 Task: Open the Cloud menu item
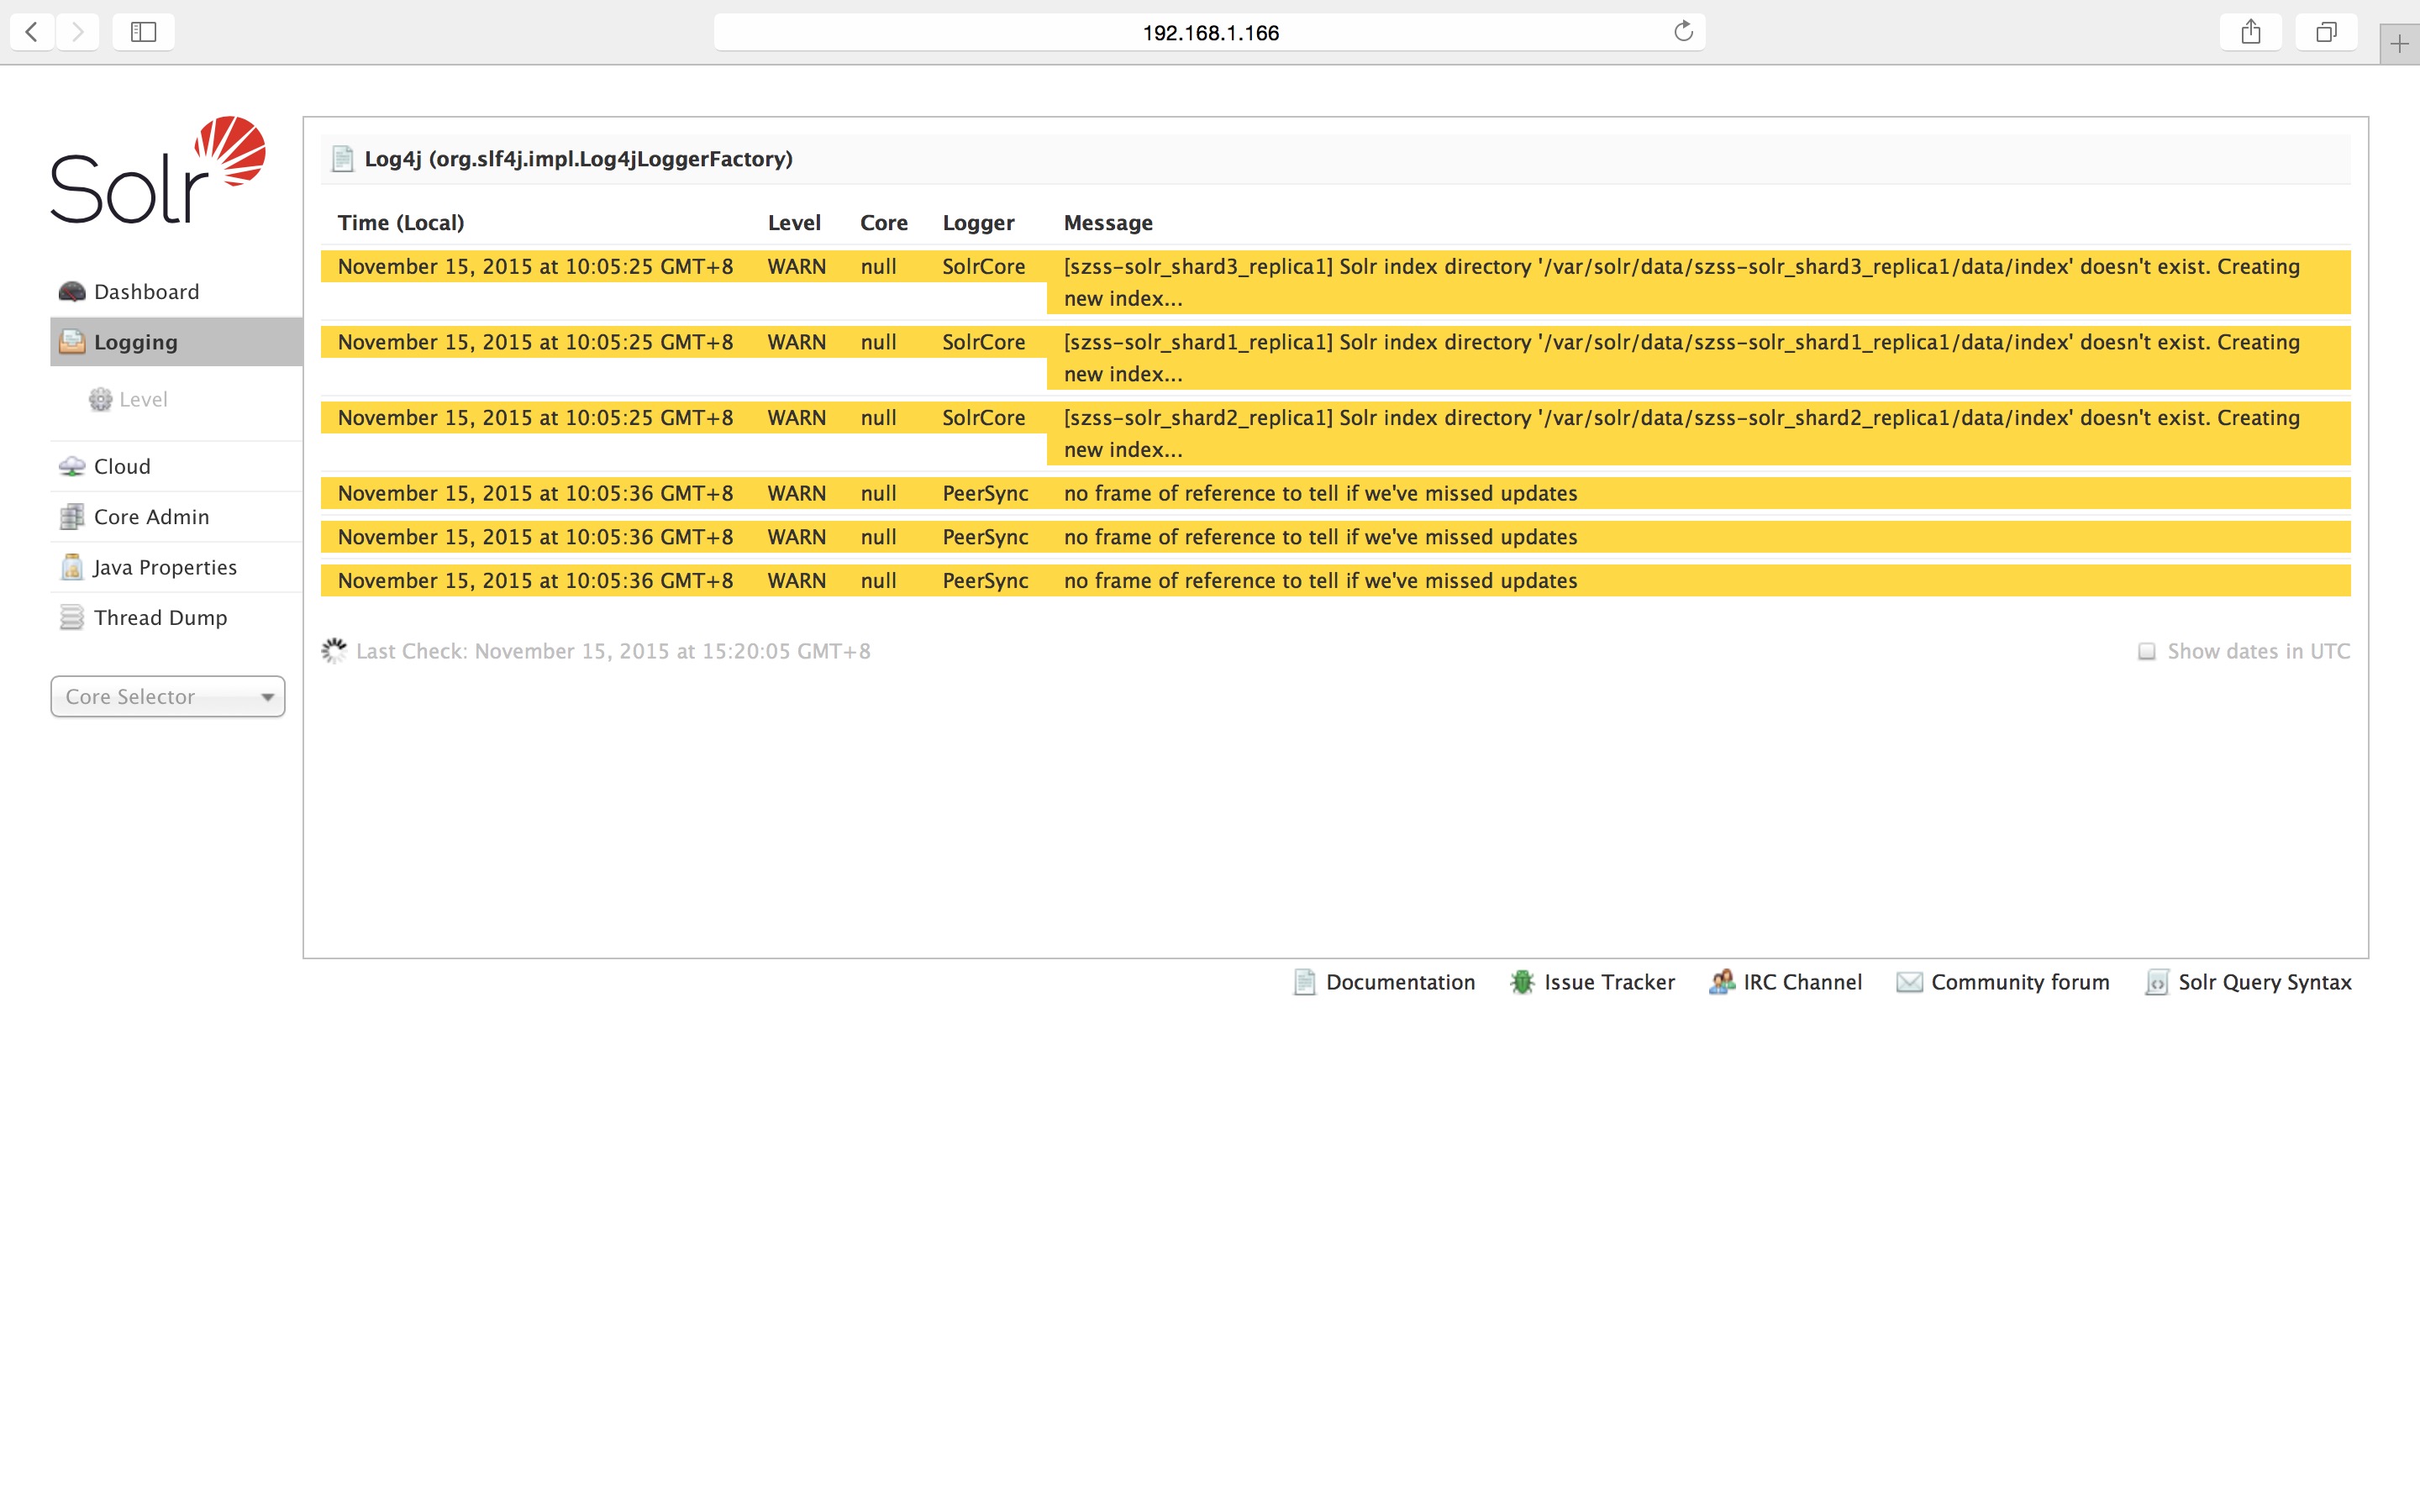coord(176,466)
